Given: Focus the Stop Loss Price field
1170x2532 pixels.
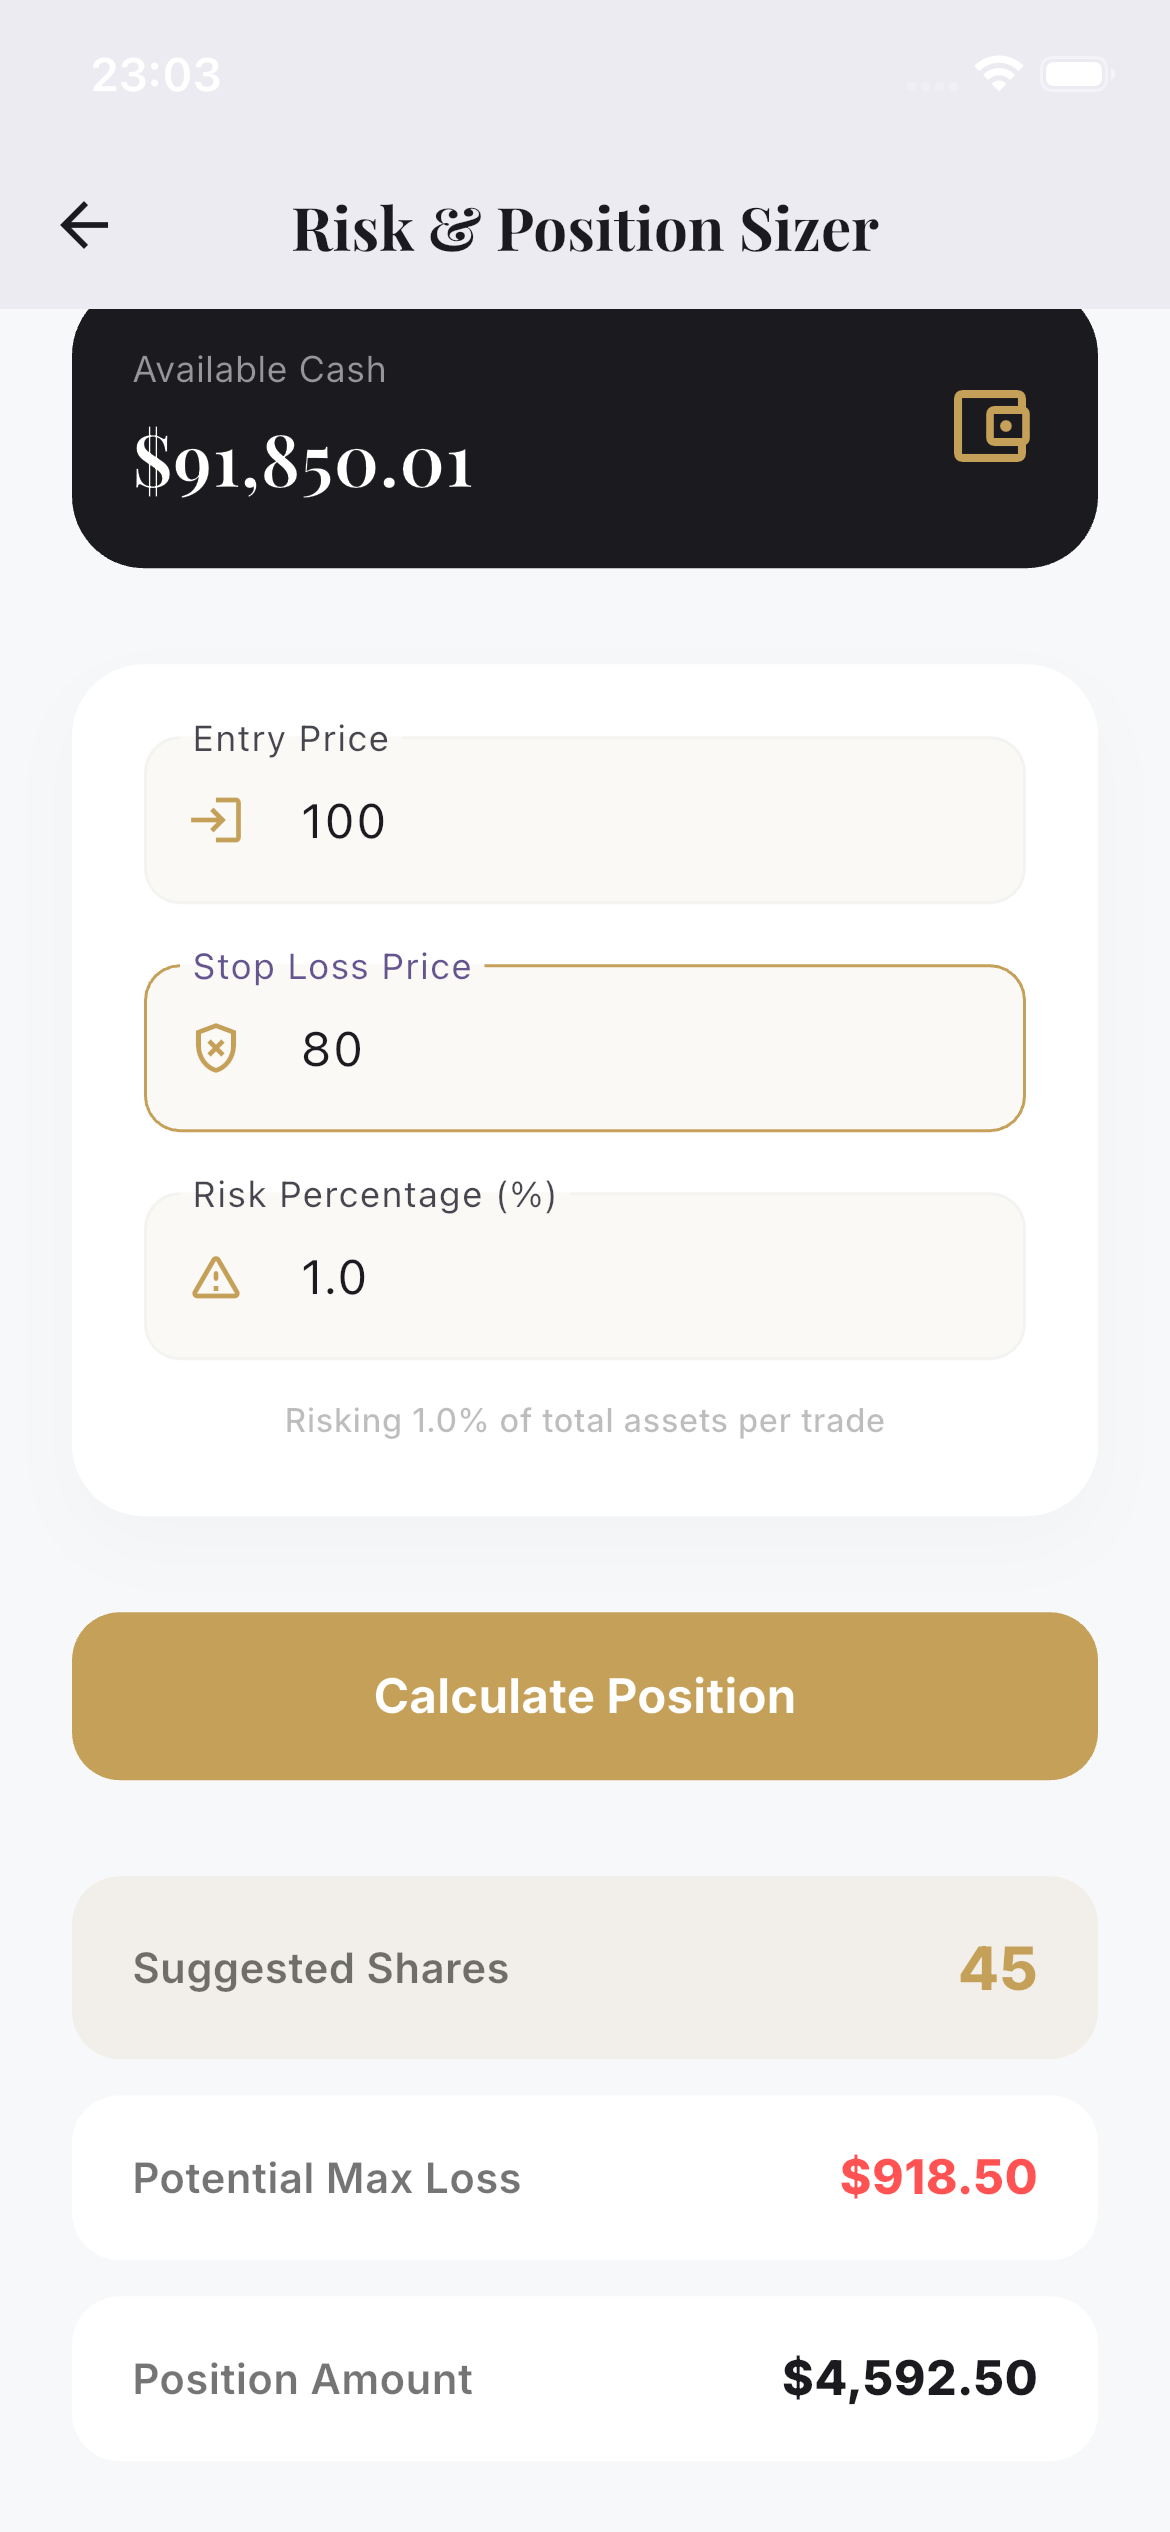Looking at the screenshot, I should coord(640,1049).
